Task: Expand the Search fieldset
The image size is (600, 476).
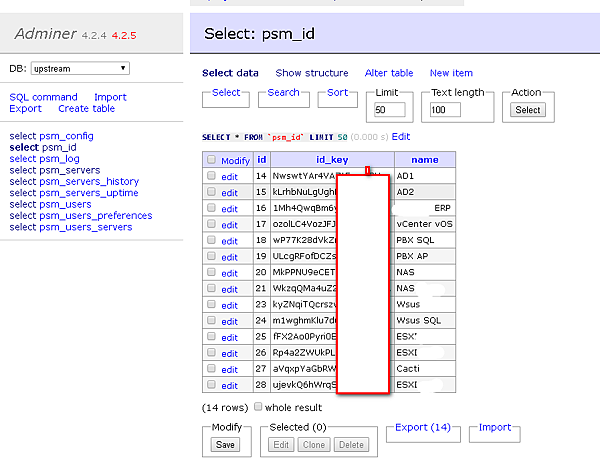Action: 283,93
